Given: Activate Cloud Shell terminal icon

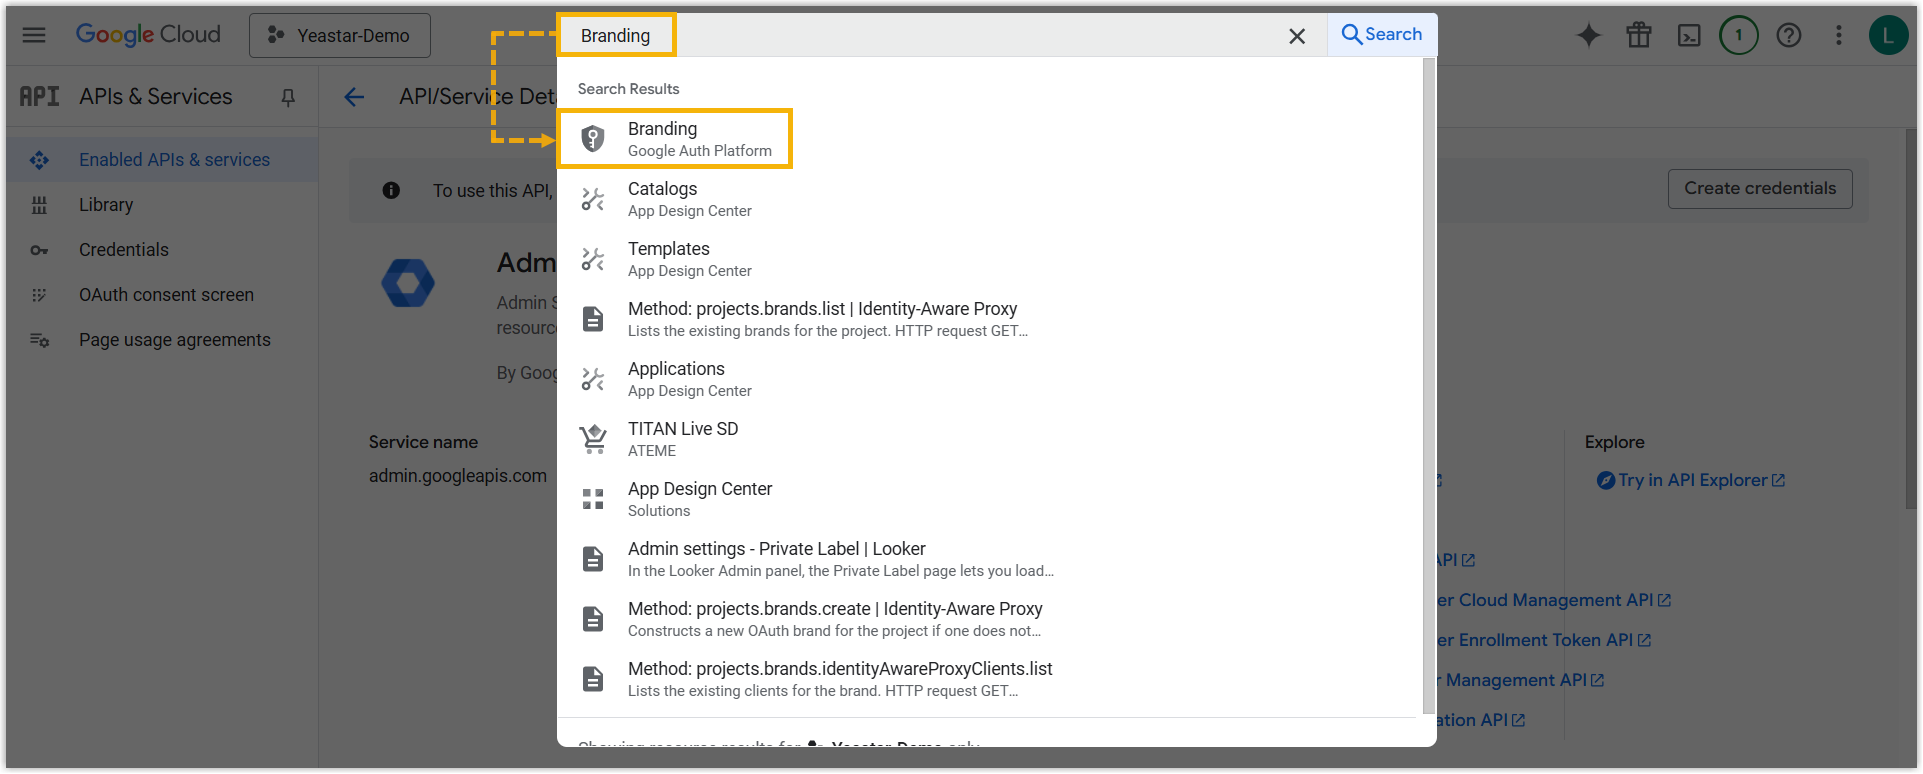Looking at the screenshot, I should click(x=1689, y=36).
